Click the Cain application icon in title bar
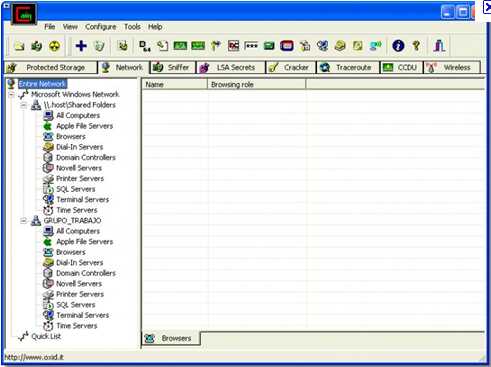Image resolution: width=491 pixels, height=367 pixels. point(24,14)
